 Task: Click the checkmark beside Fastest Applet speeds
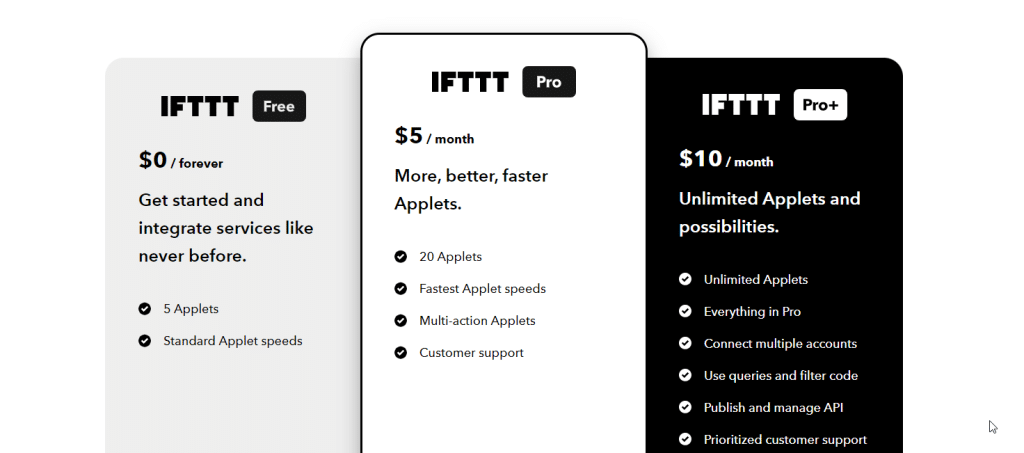pos(401,289)
